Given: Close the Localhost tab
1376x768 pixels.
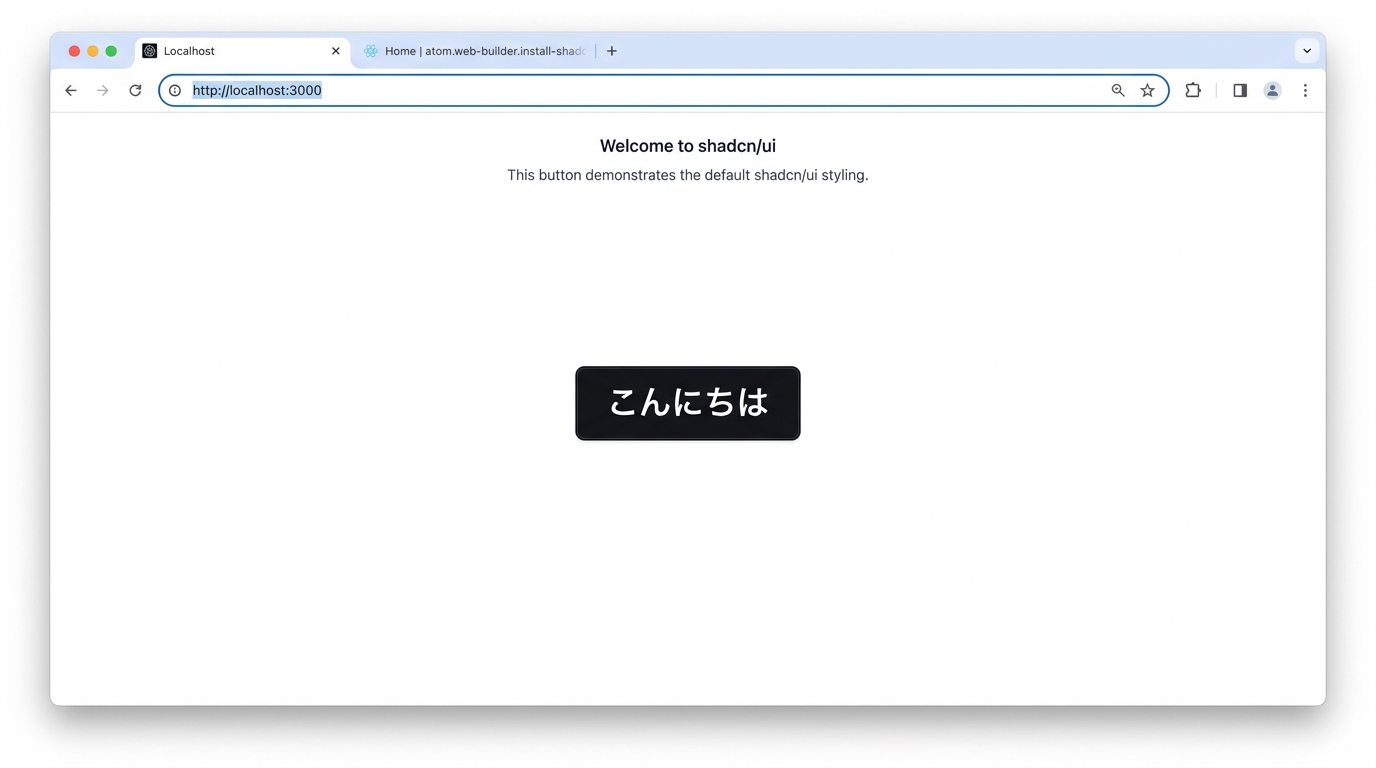Looking at the screenshot, I should tap(336, 51).
